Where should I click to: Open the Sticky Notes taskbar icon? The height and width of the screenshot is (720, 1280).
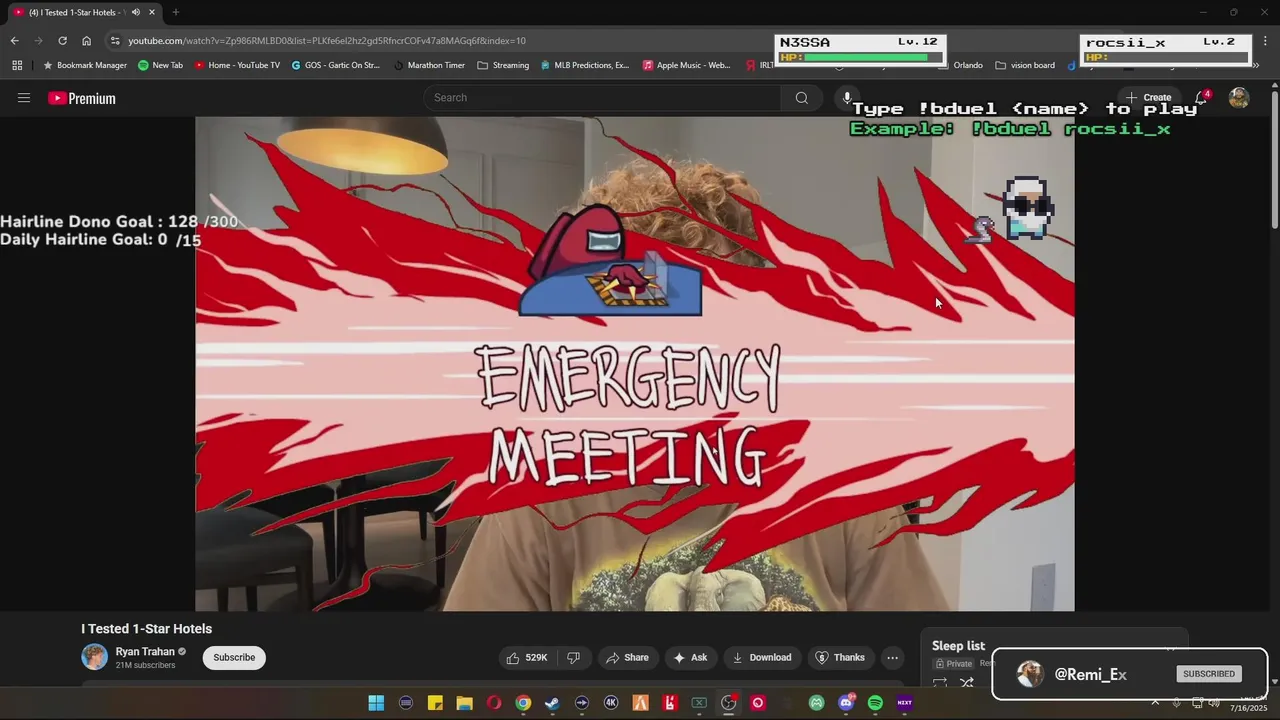coord(435,703)
